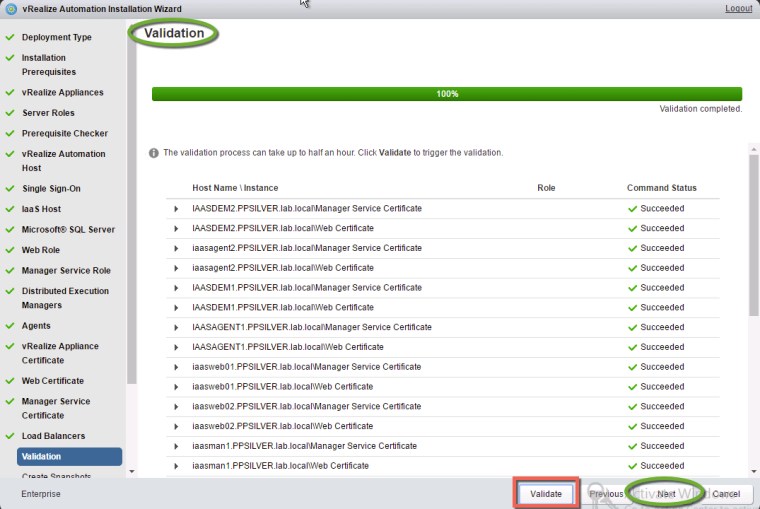Open the Installation Prerequisites step
Image resolution: width=760 pixels, height=509 pixels.
[x=48, y=64]
